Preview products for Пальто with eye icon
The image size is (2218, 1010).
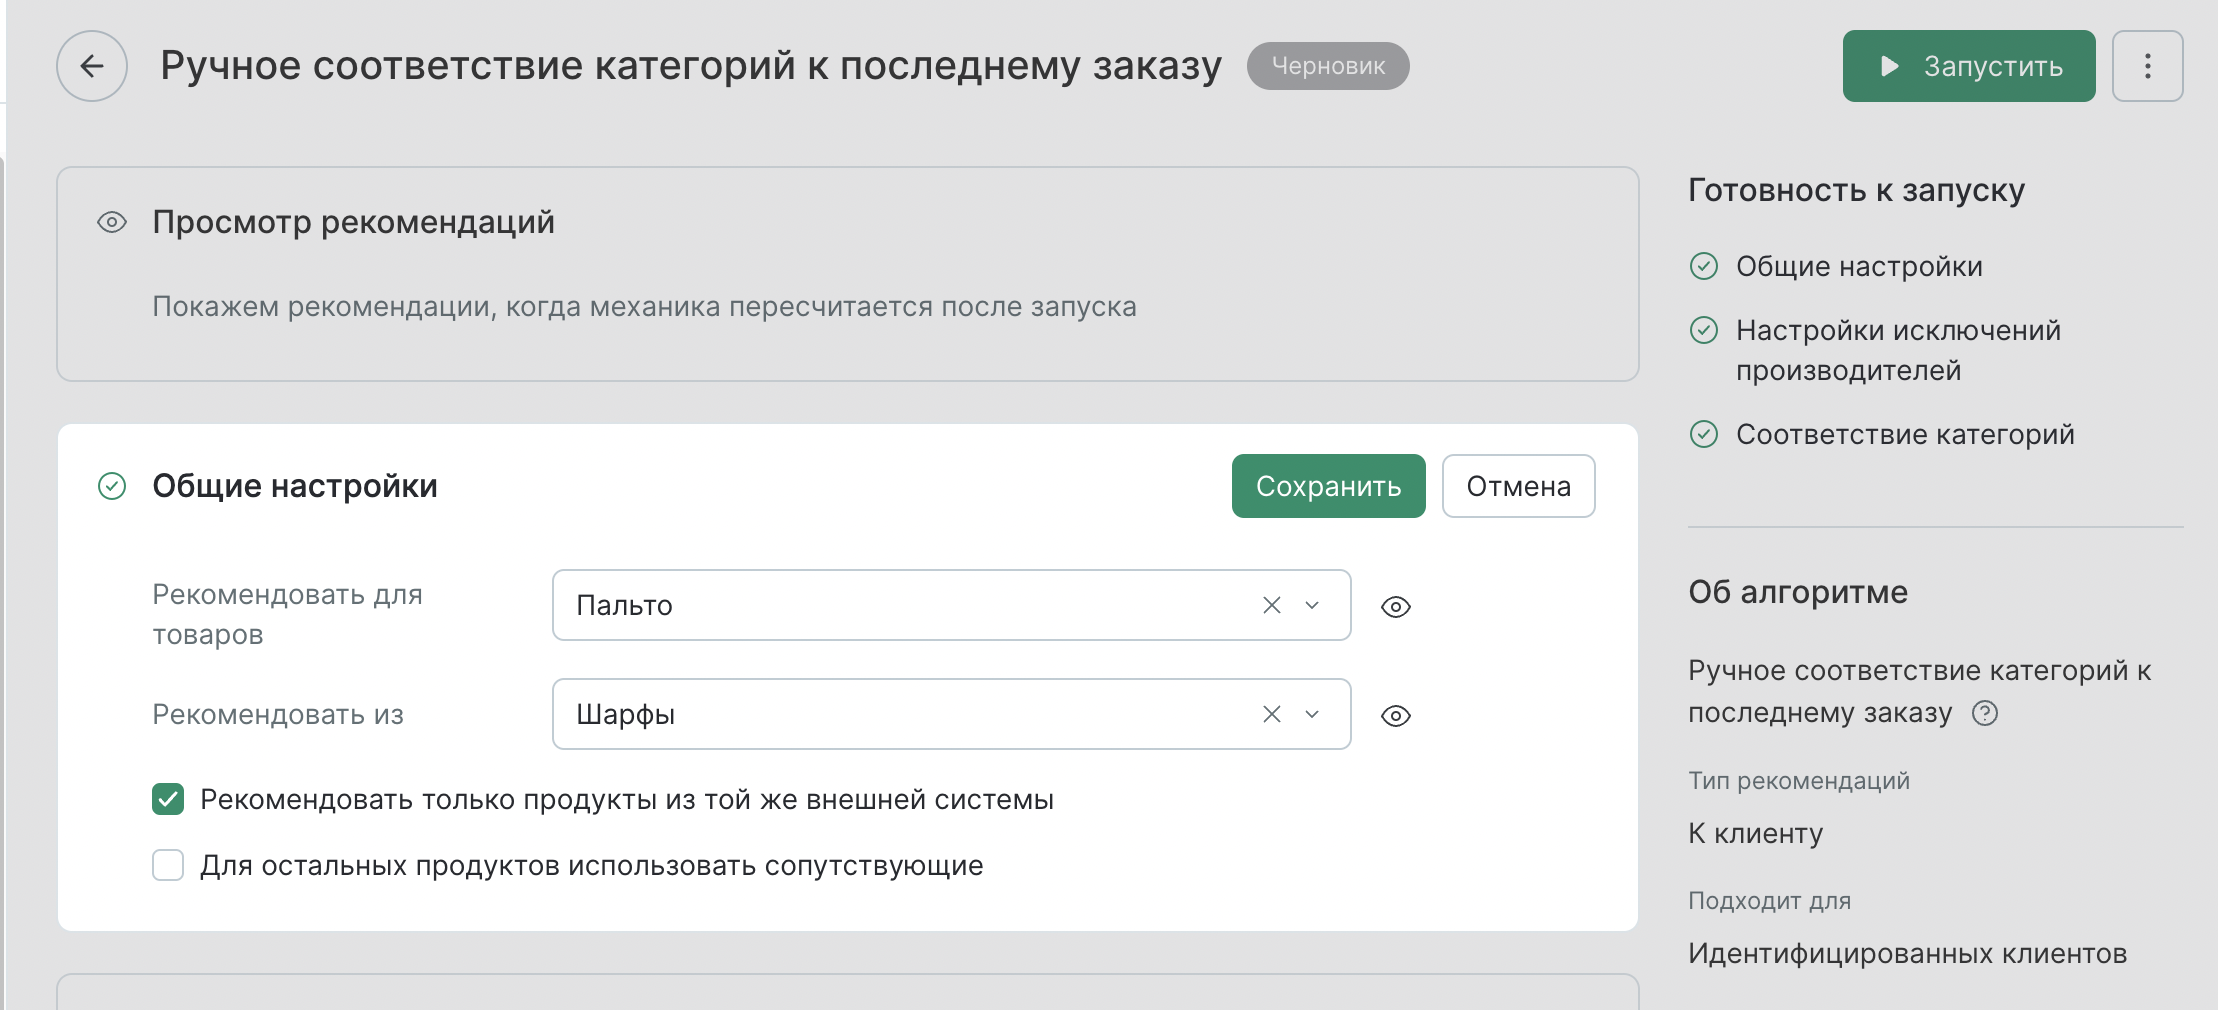pos(1395,606)
